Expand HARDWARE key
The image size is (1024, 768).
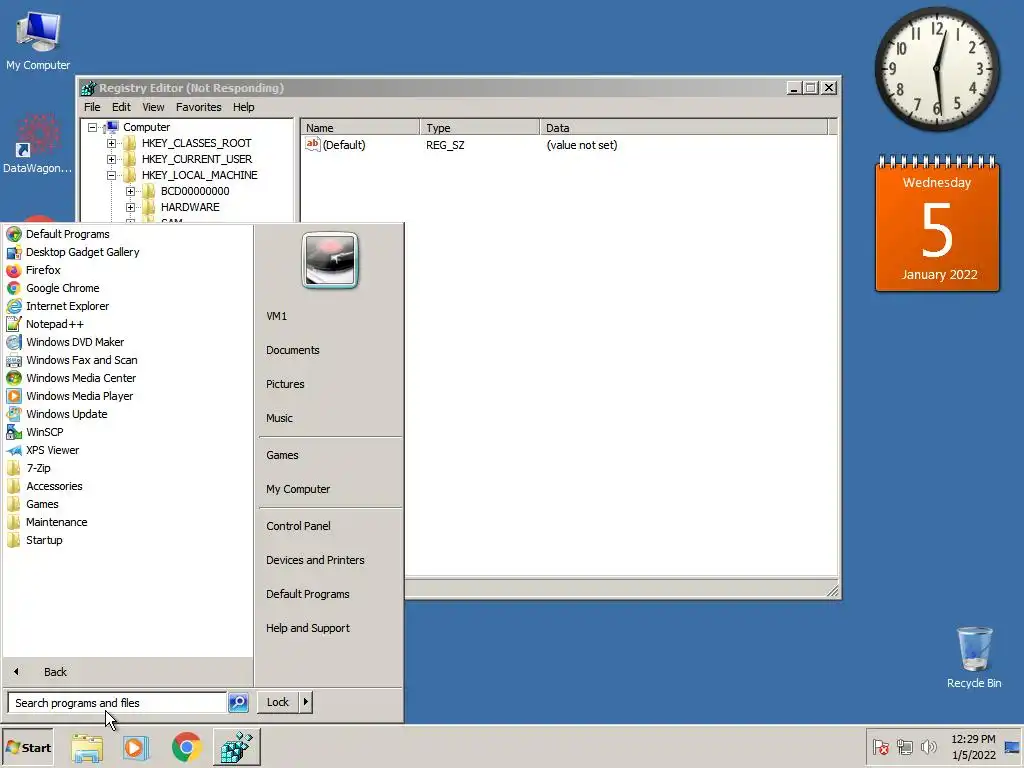131,207
